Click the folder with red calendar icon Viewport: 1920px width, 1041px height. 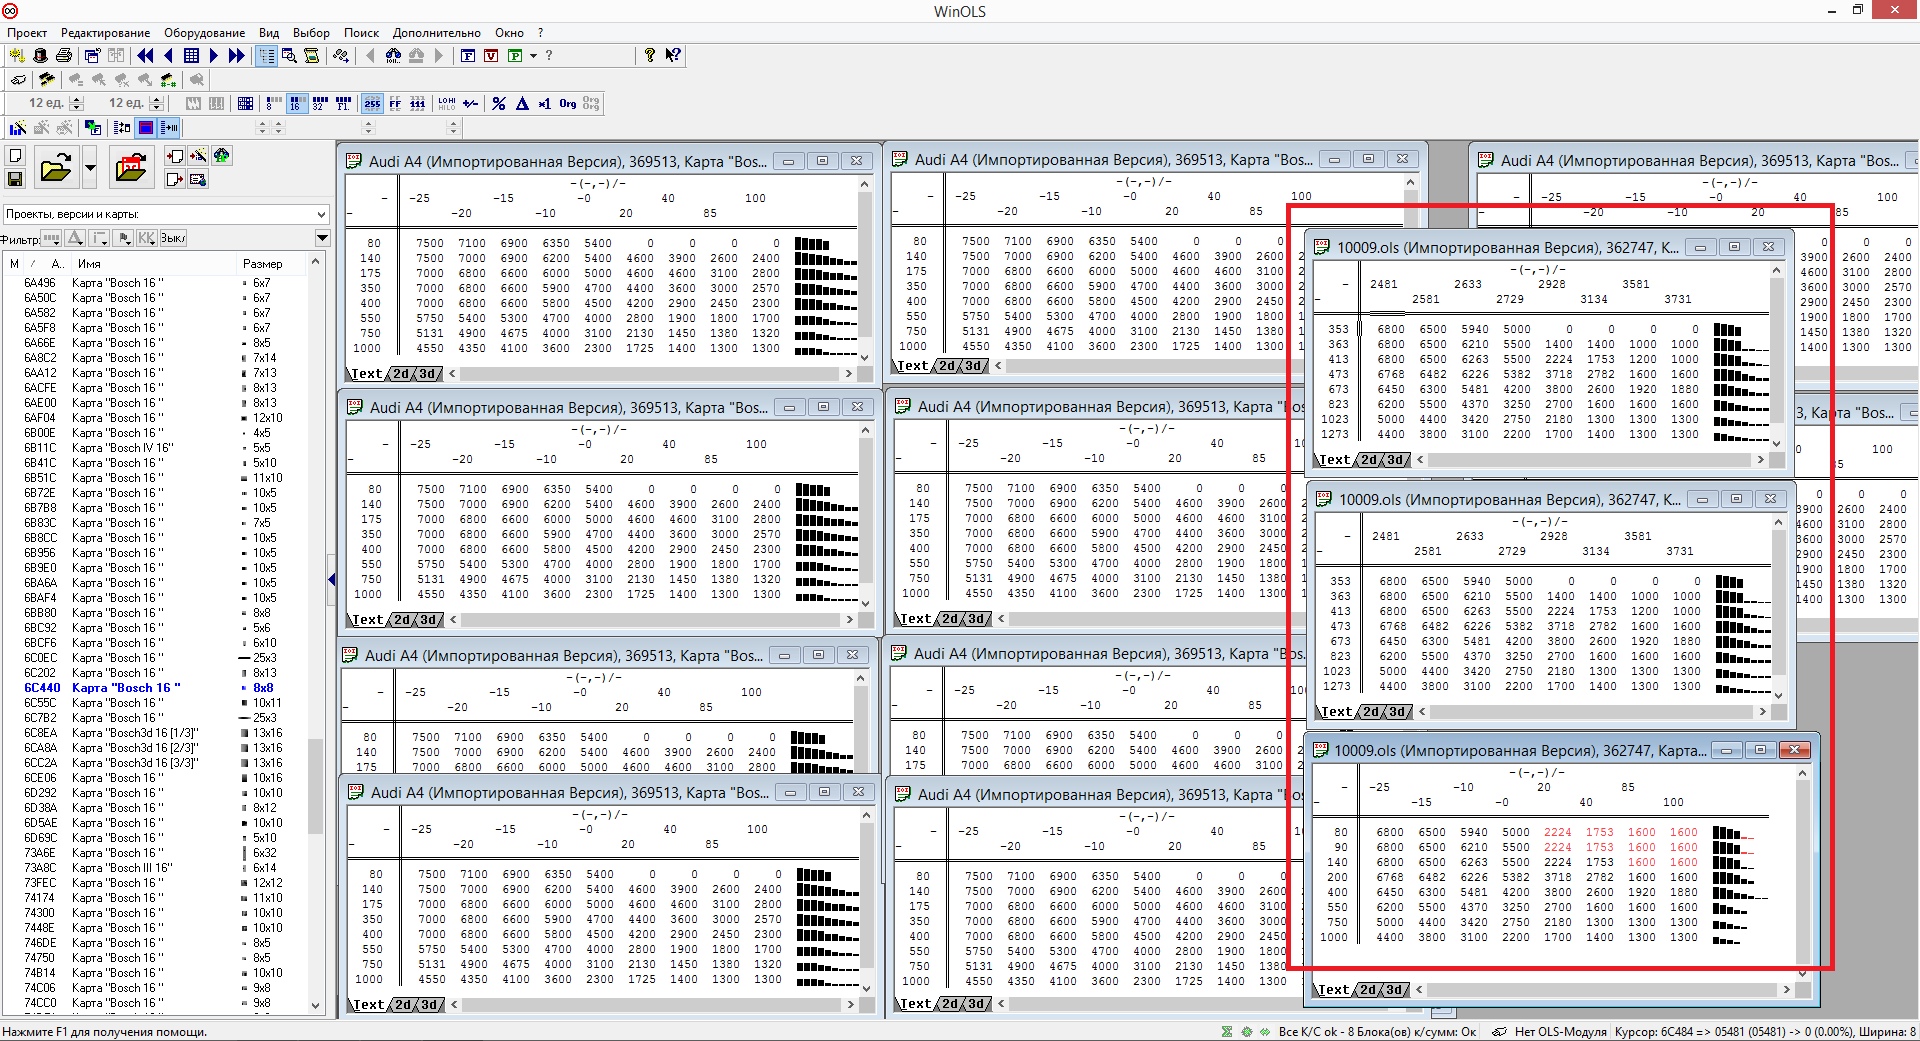131,168
